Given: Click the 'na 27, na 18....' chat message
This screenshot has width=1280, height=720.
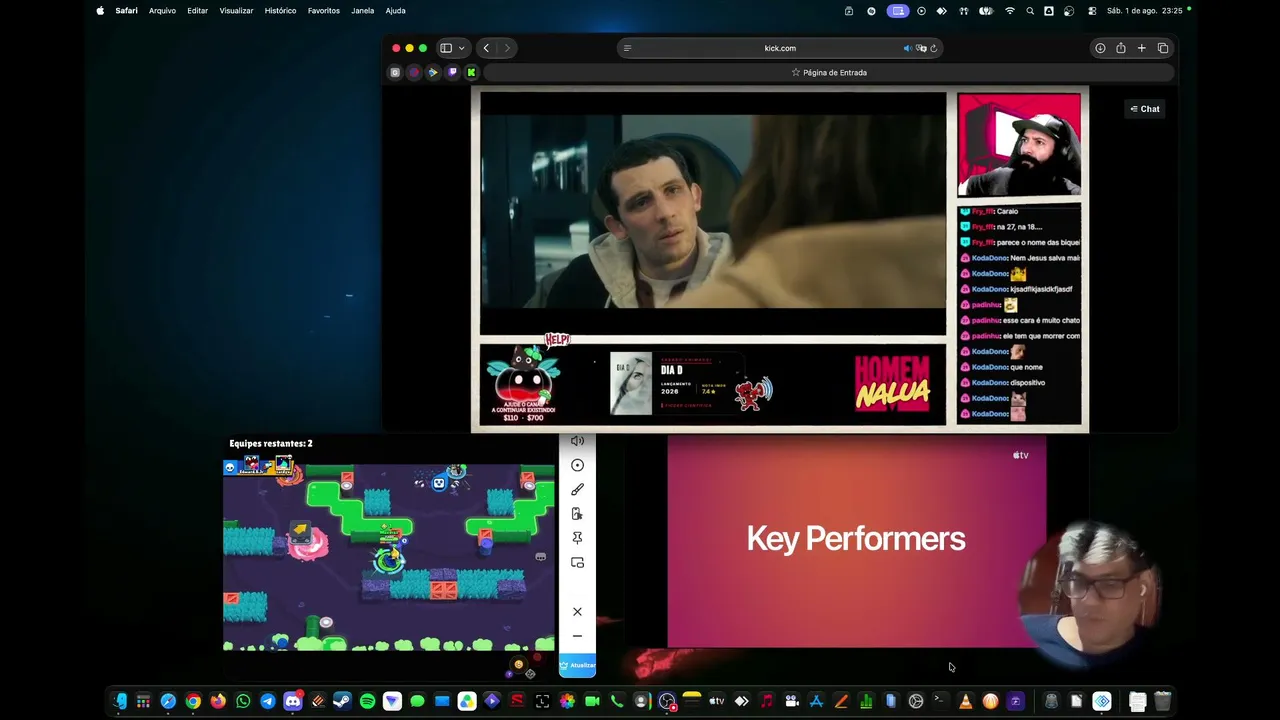Looking at the screenshot, I should click(x=1001, y=227).
